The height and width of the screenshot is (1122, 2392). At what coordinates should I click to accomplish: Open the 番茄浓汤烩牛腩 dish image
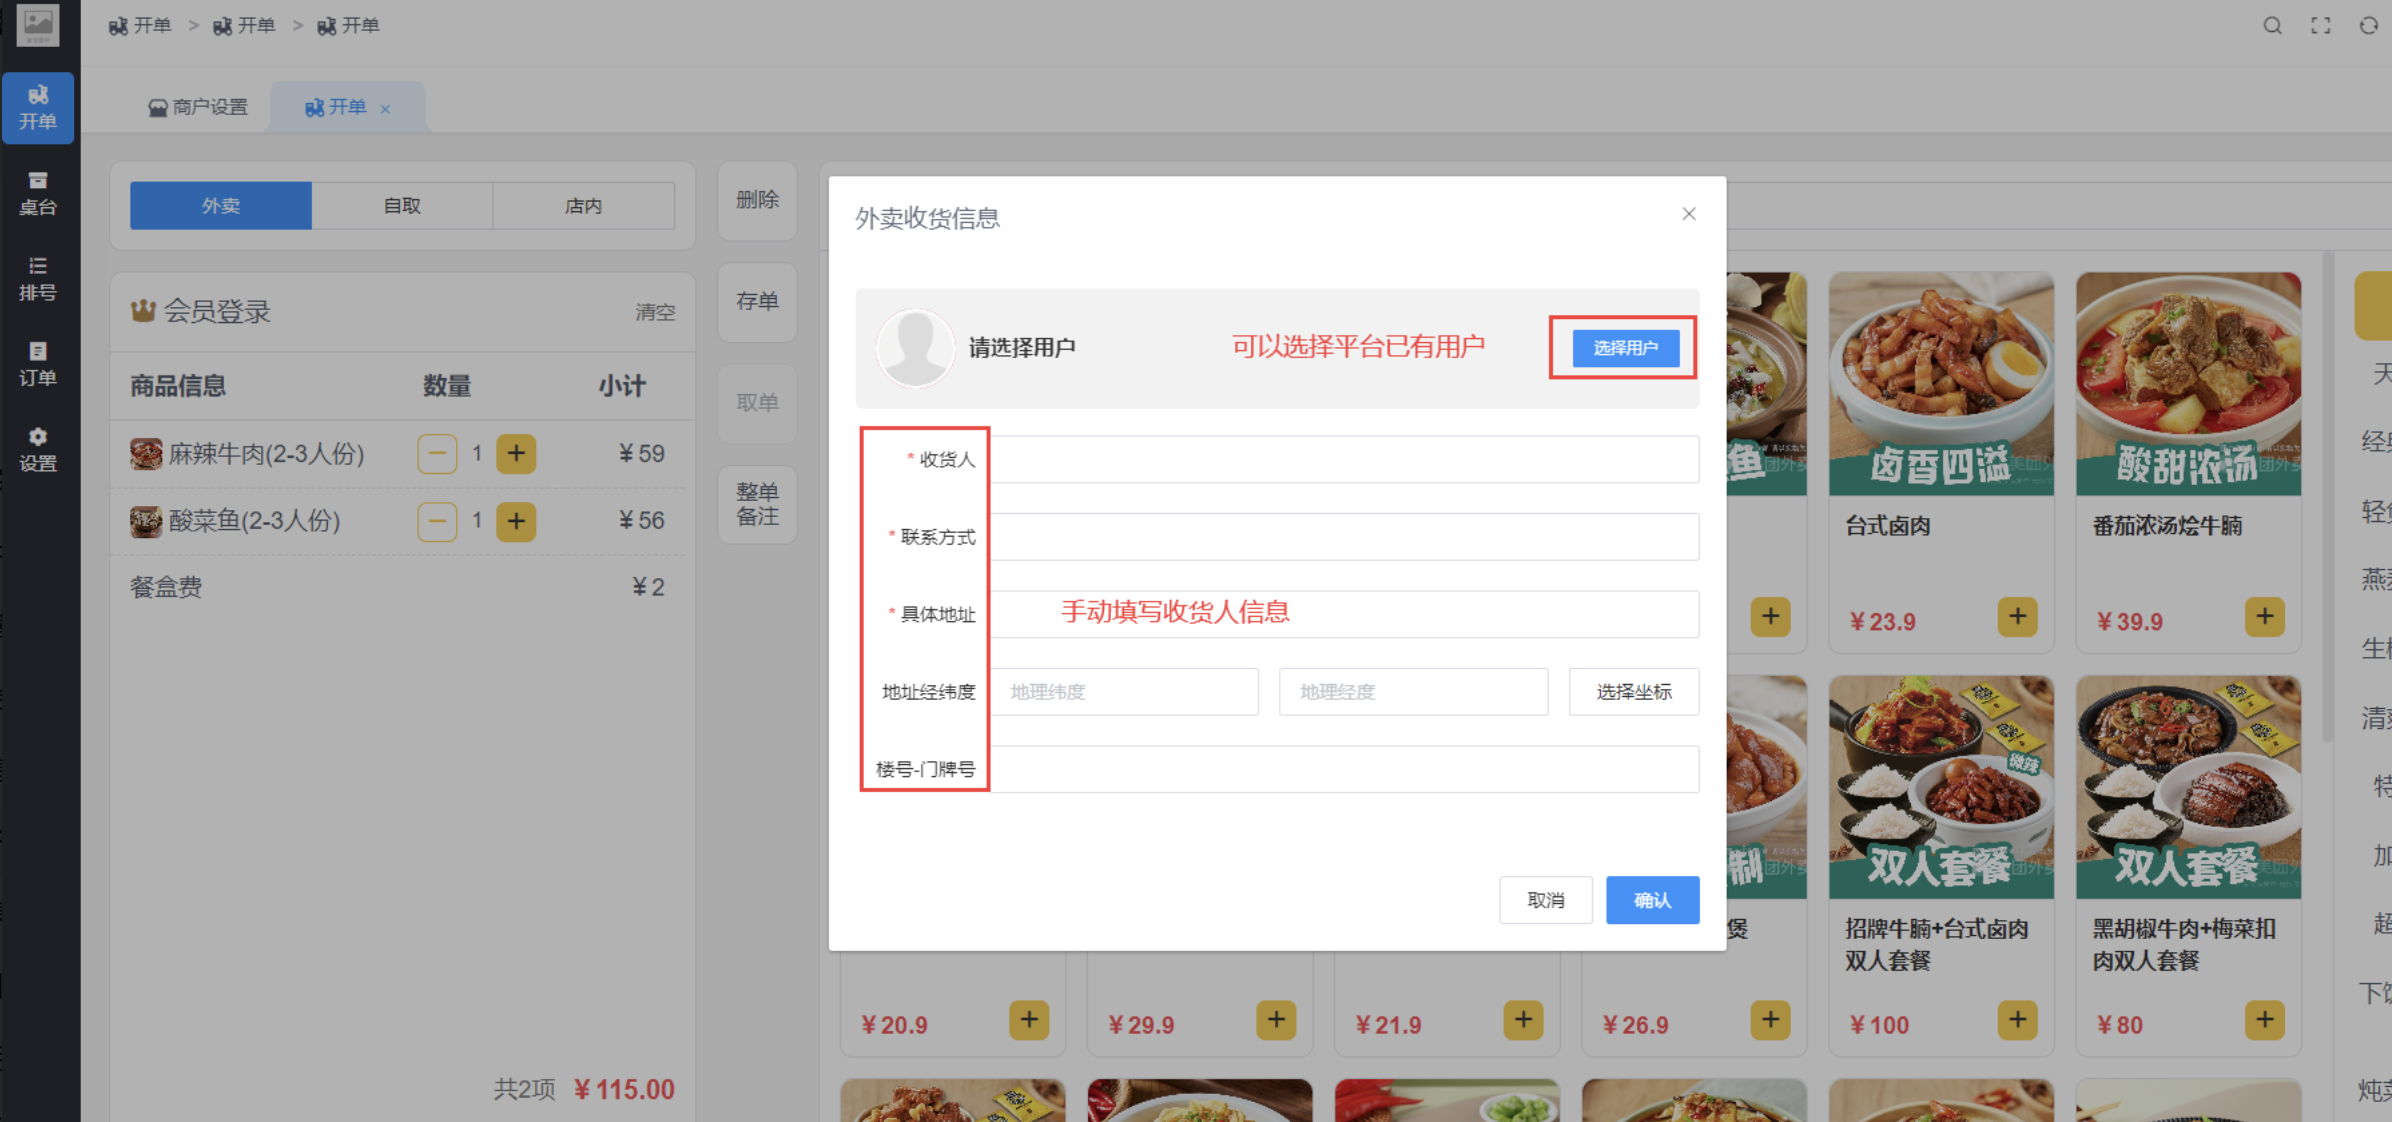pos(2188,384)
